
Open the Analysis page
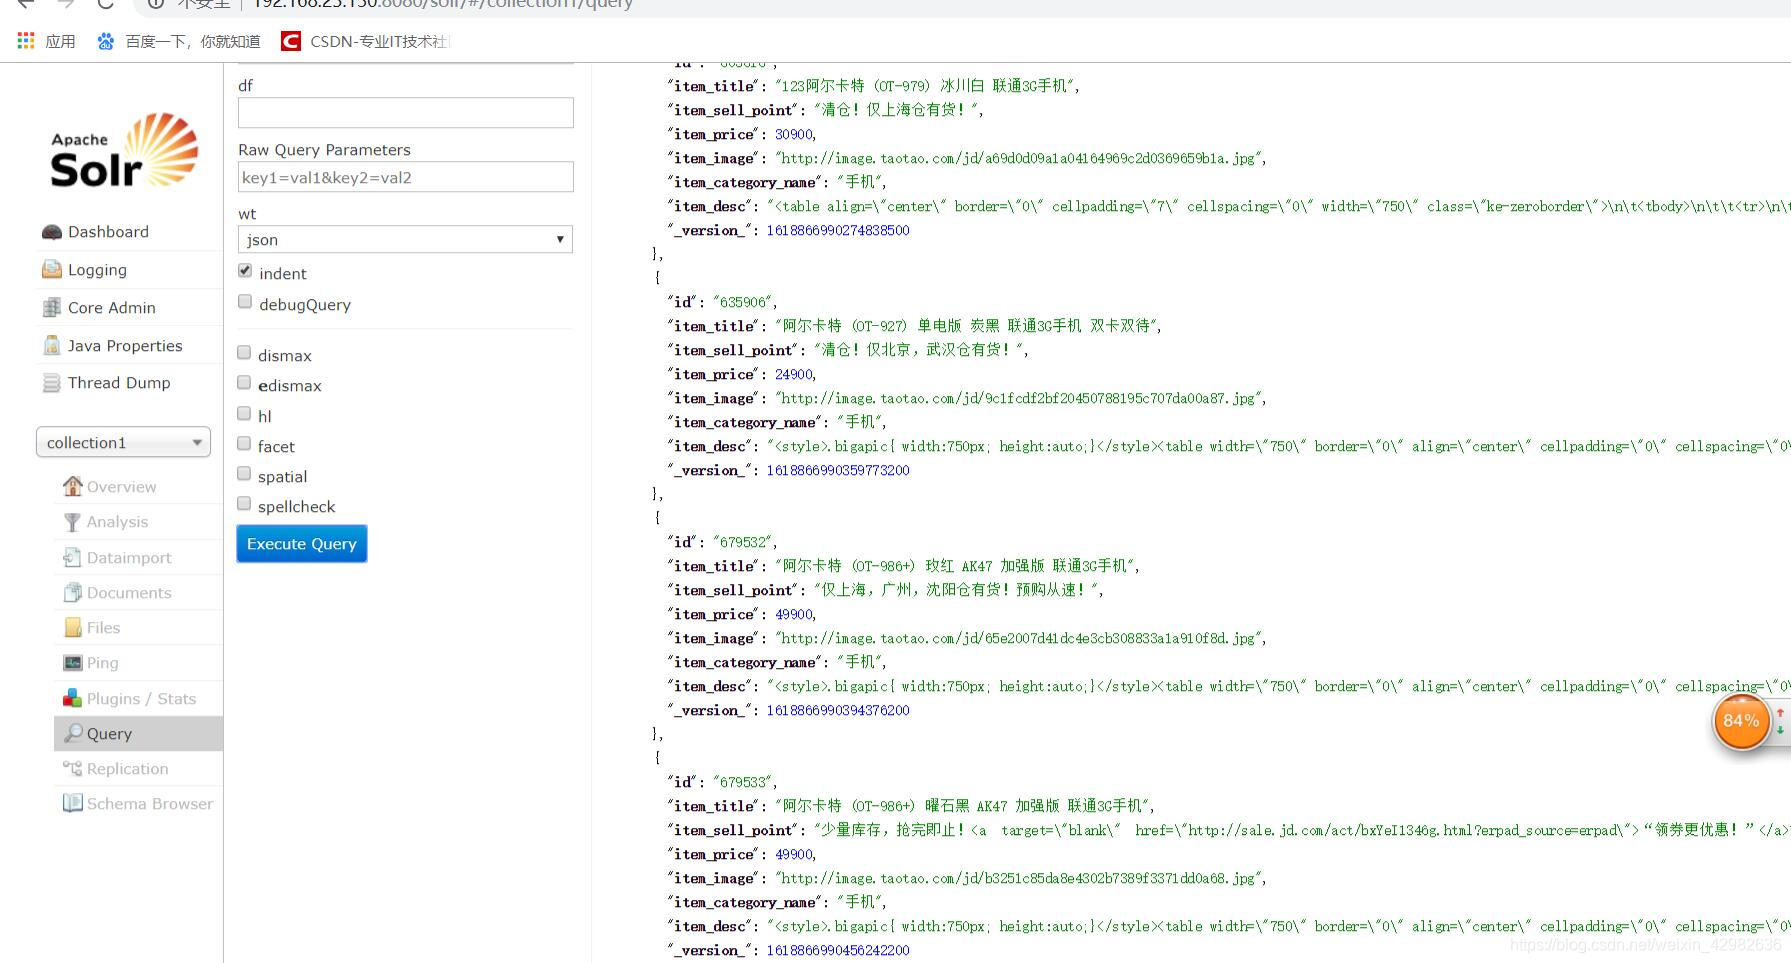click(117, 522)
